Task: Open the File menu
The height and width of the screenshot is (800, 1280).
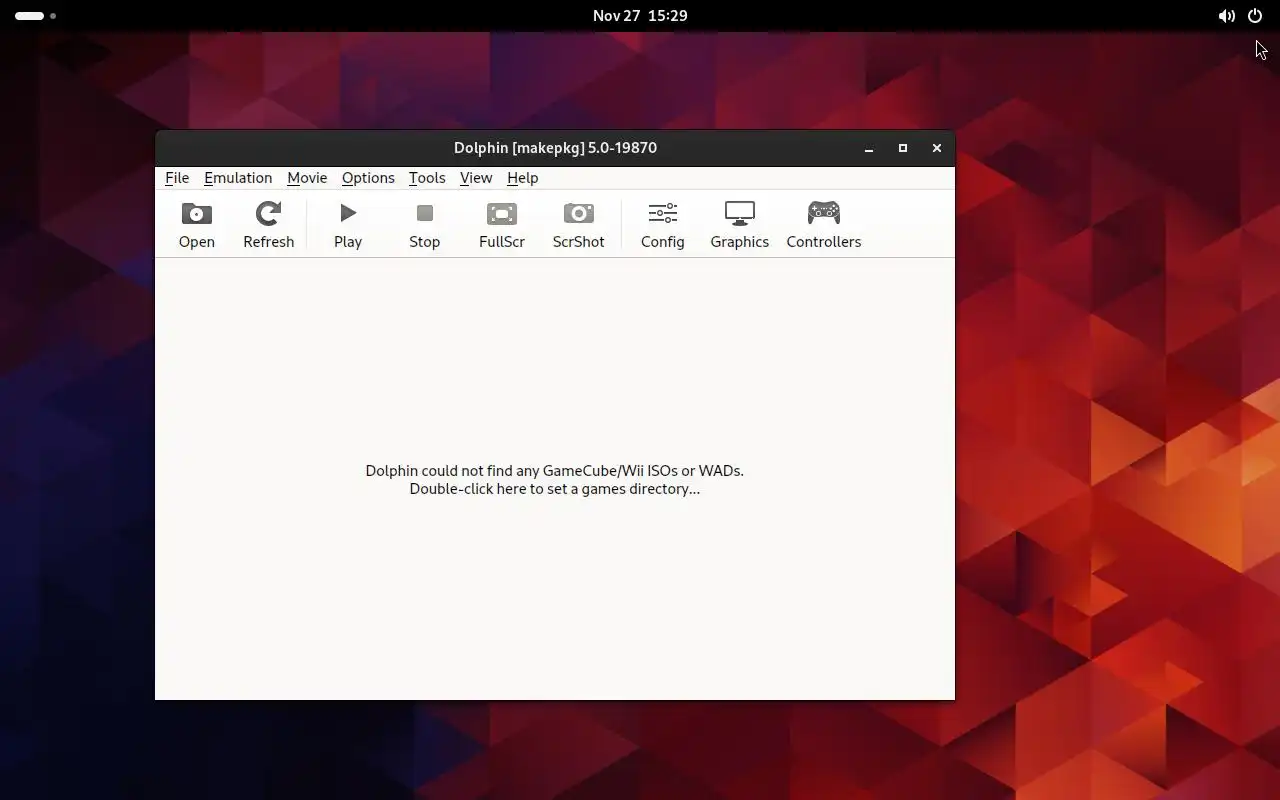Action: [177, 177]
